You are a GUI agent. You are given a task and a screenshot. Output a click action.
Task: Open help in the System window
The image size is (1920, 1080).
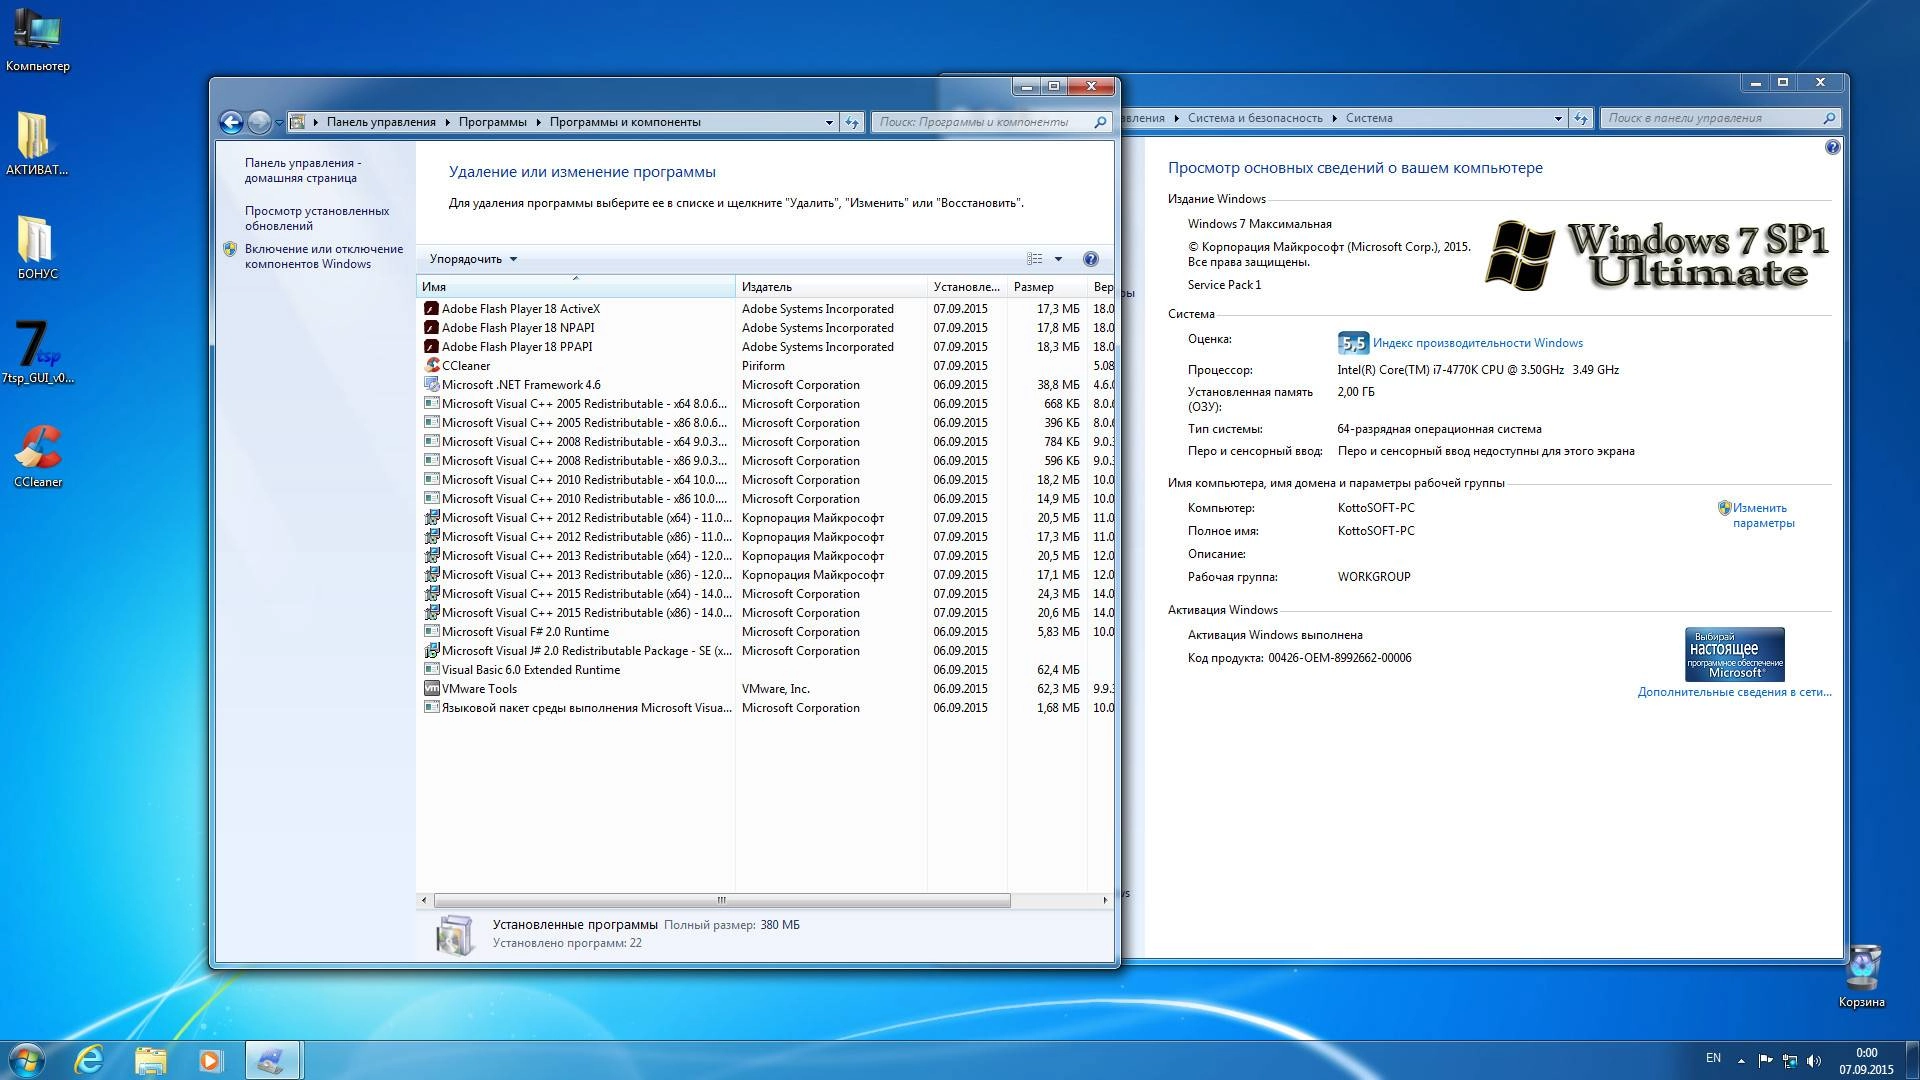[x=1832, y=147]
